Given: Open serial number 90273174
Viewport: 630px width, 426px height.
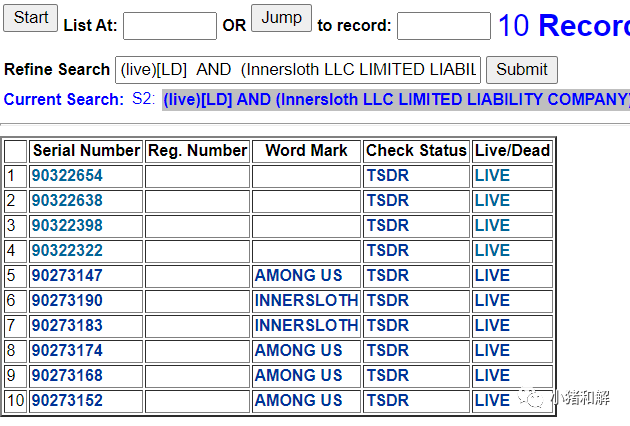Looking at the screenshot, I should coord(67,350).
